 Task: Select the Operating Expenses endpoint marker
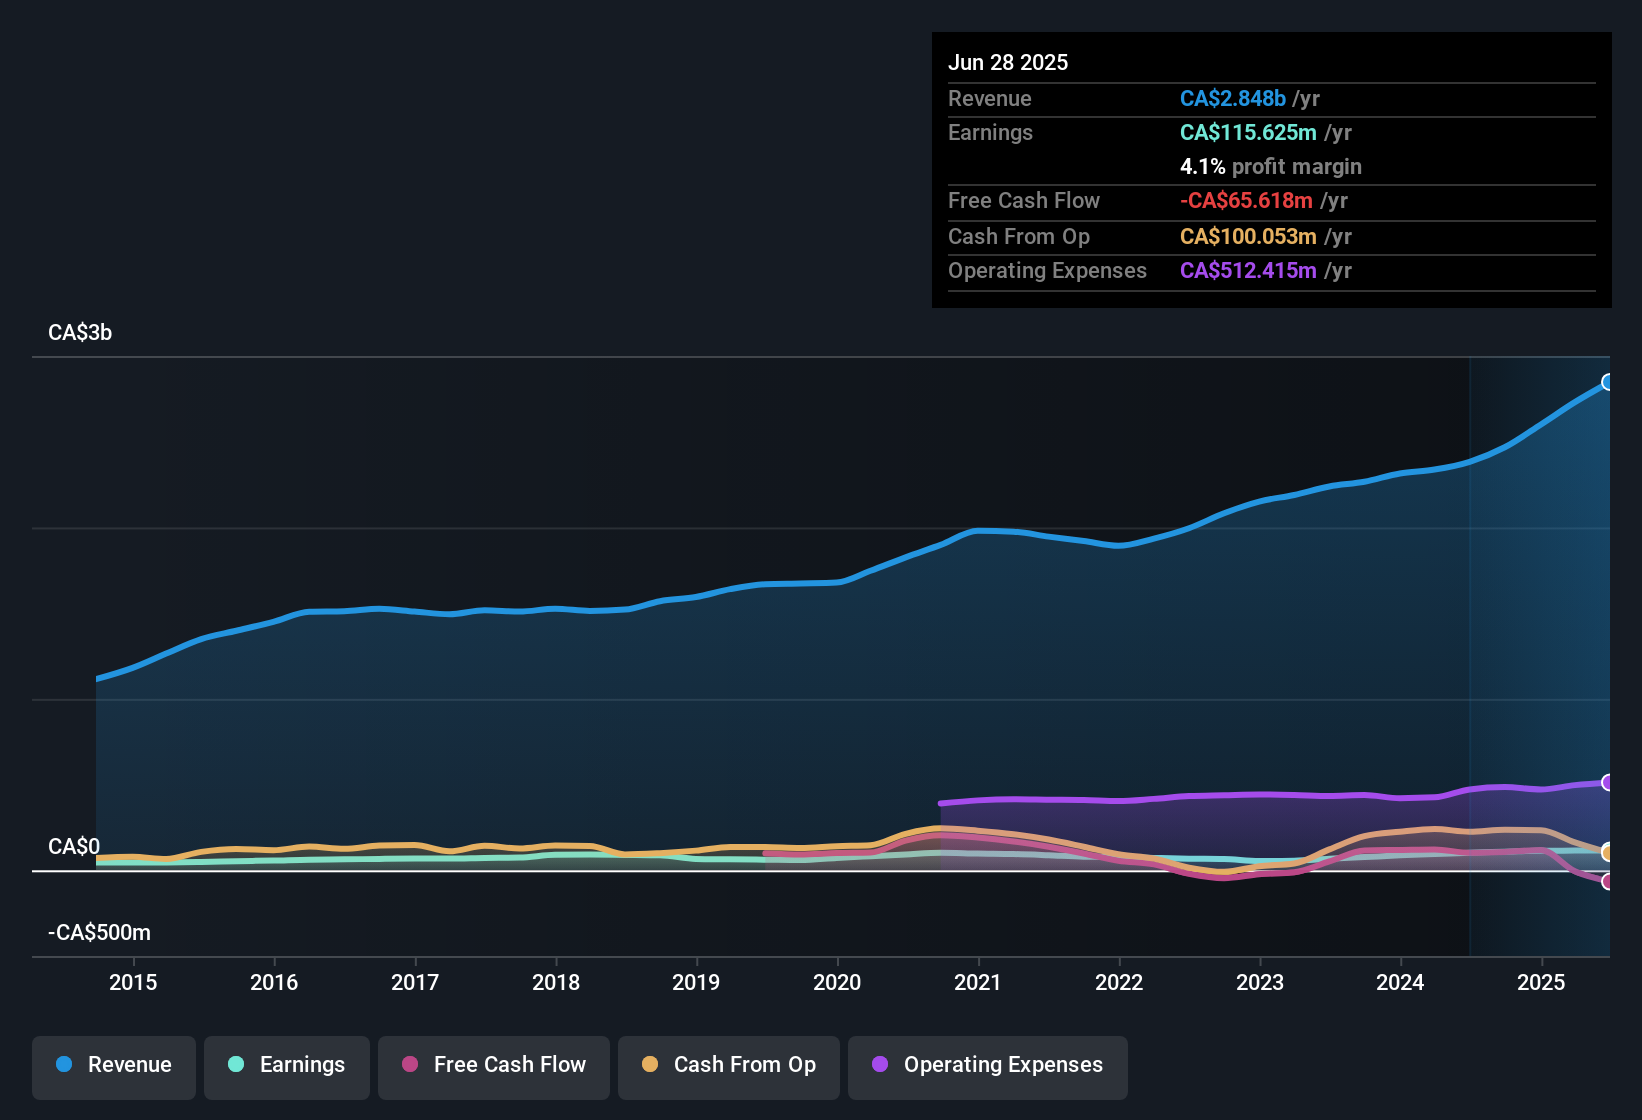click(x=1608, y=782)
